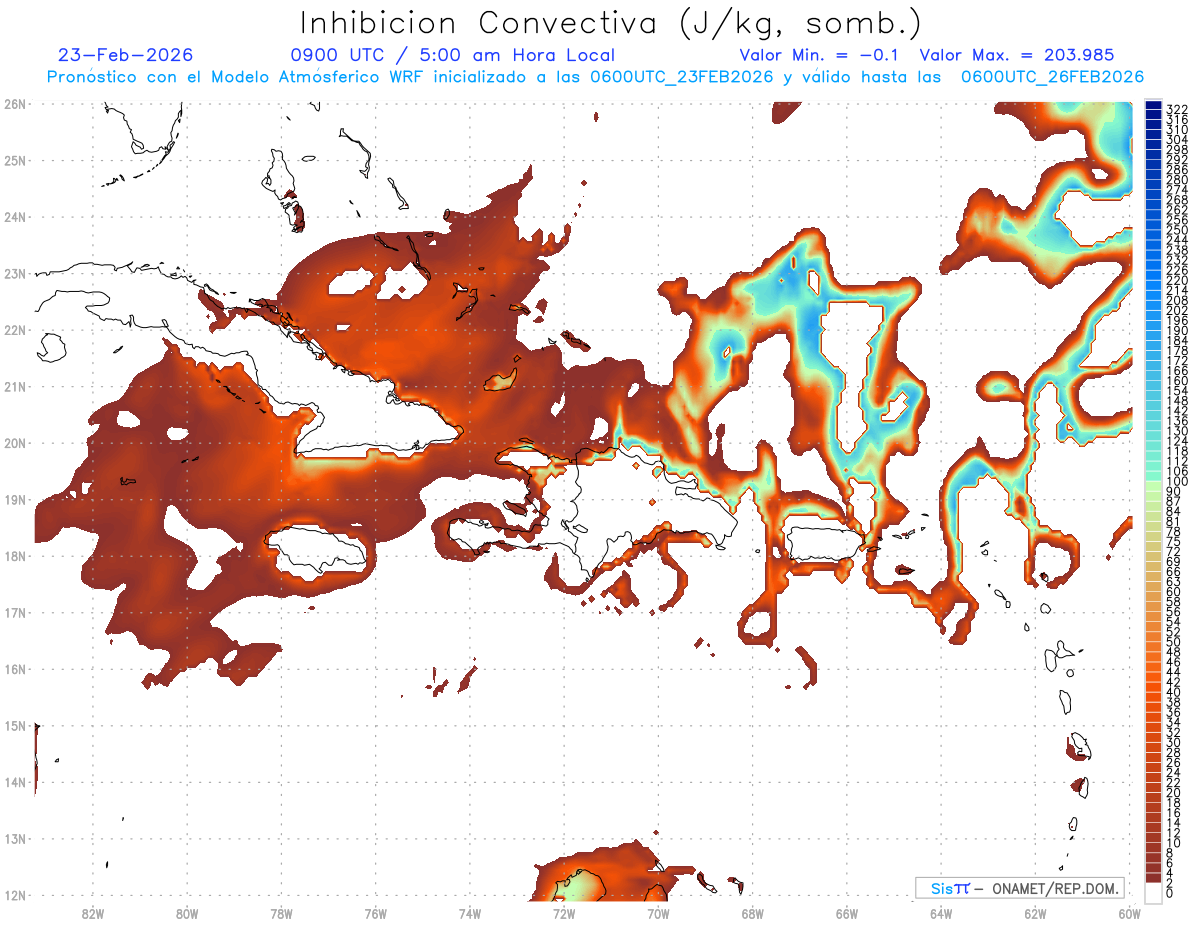Click the white 0 color bar swatch
This screenshot has width=1200, height=927.
(1154, 891)
